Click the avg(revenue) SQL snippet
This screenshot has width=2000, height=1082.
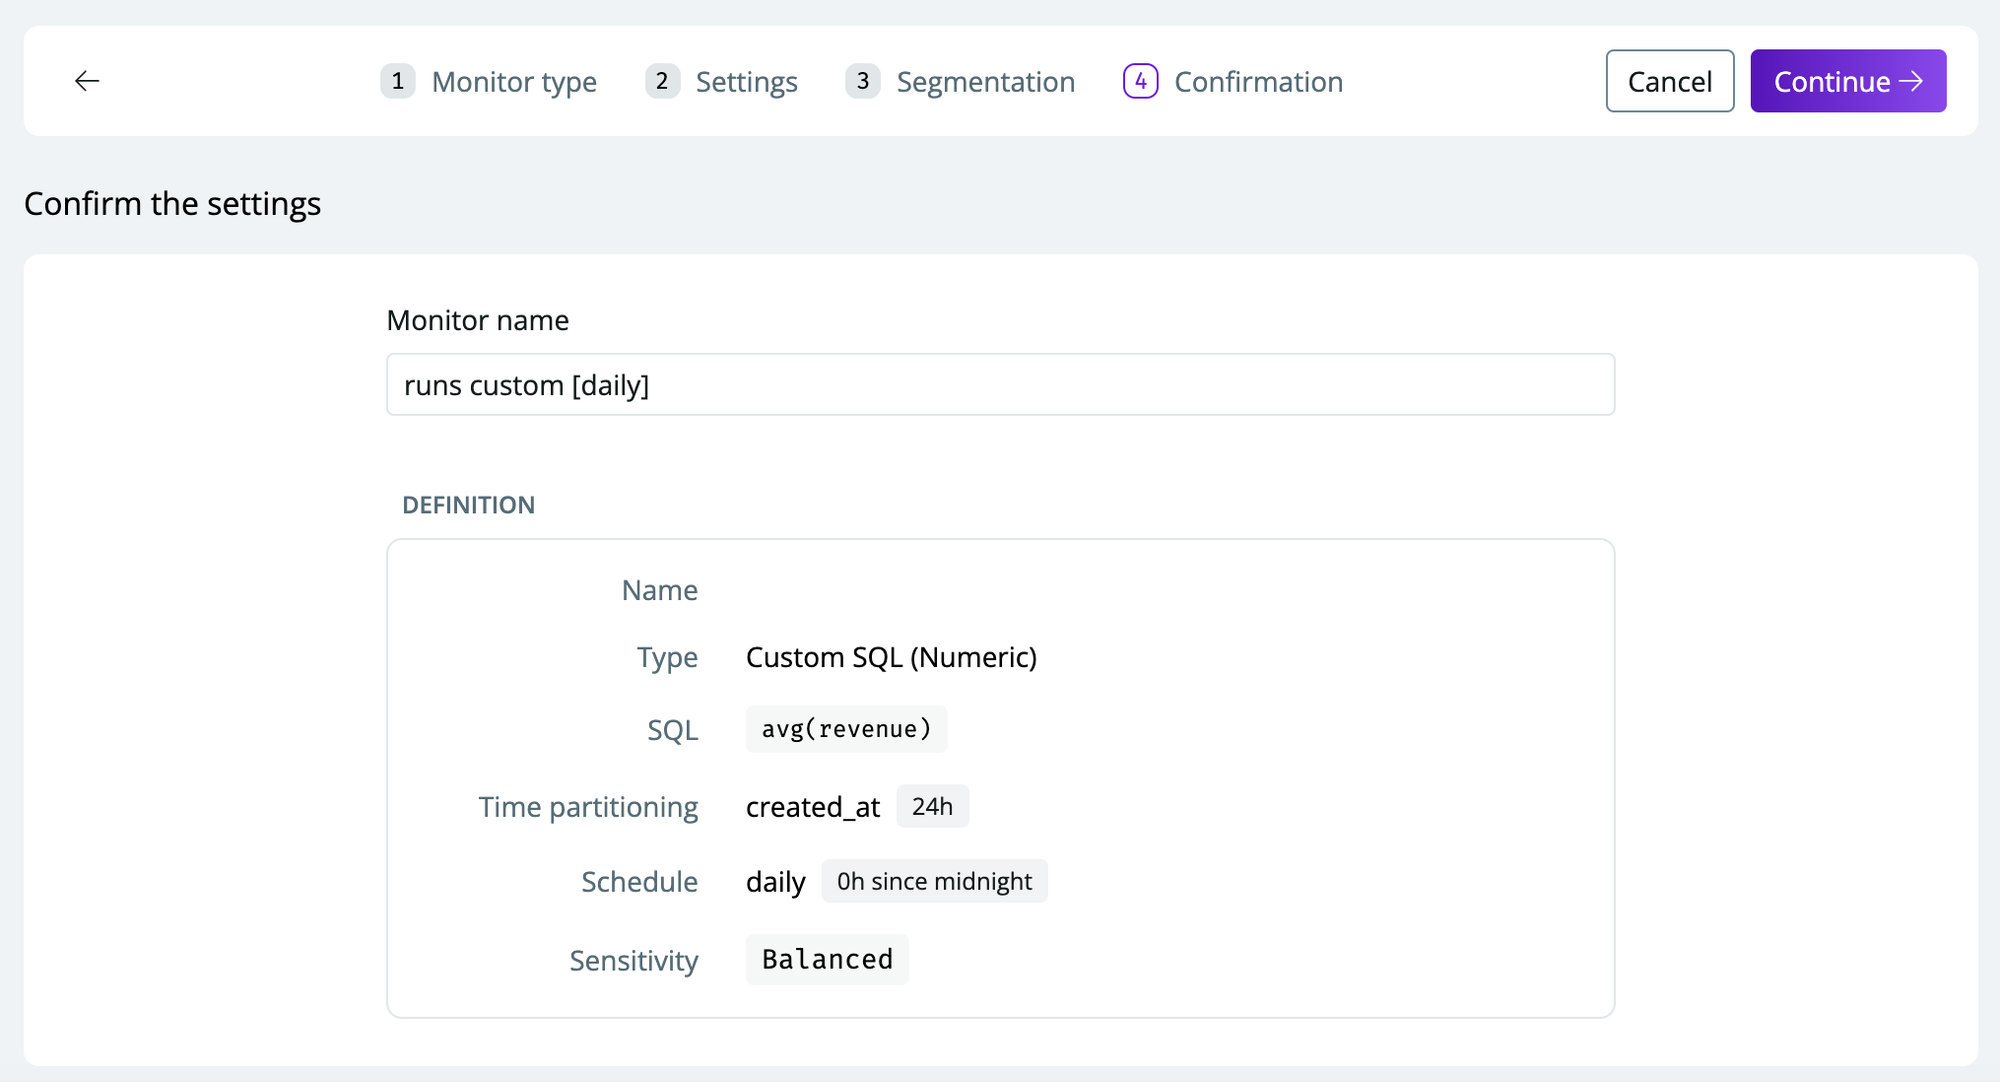pyautogui.click(x=846, y=729)
